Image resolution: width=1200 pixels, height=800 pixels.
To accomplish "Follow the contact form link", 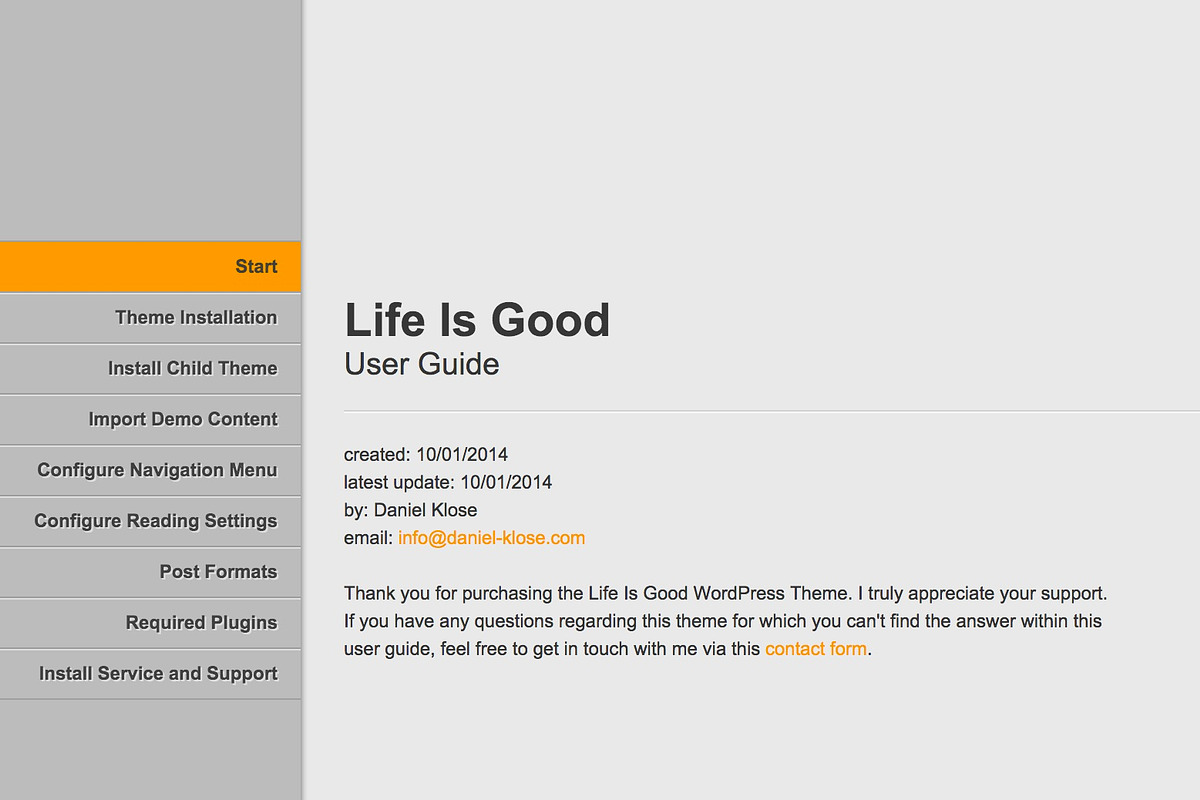I will (x=816, y=649).
